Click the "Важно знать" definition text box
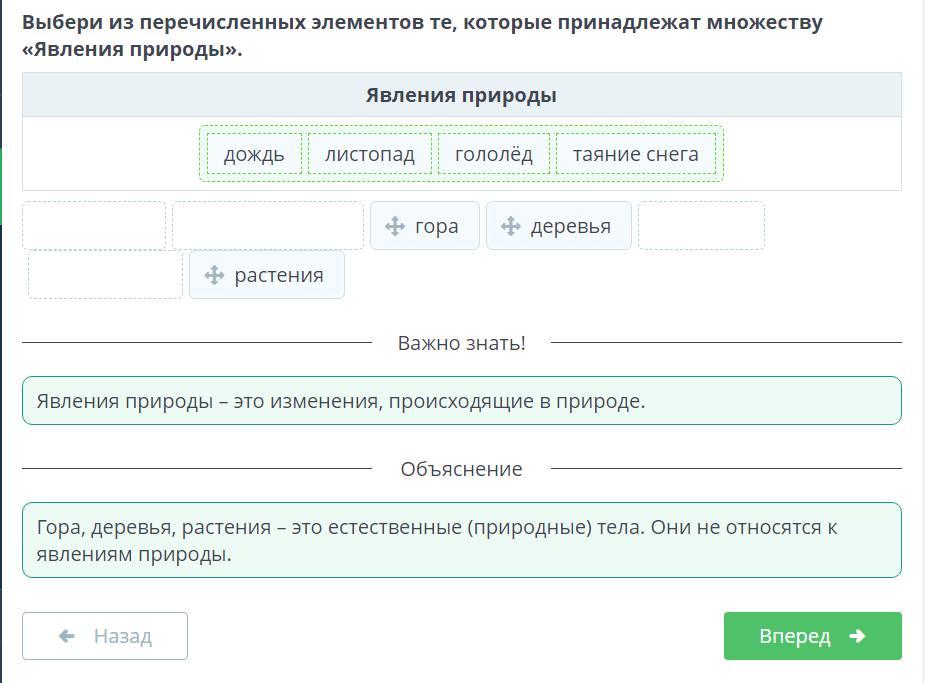Viewport: 925px width, 683px height. tap(461, 401)
